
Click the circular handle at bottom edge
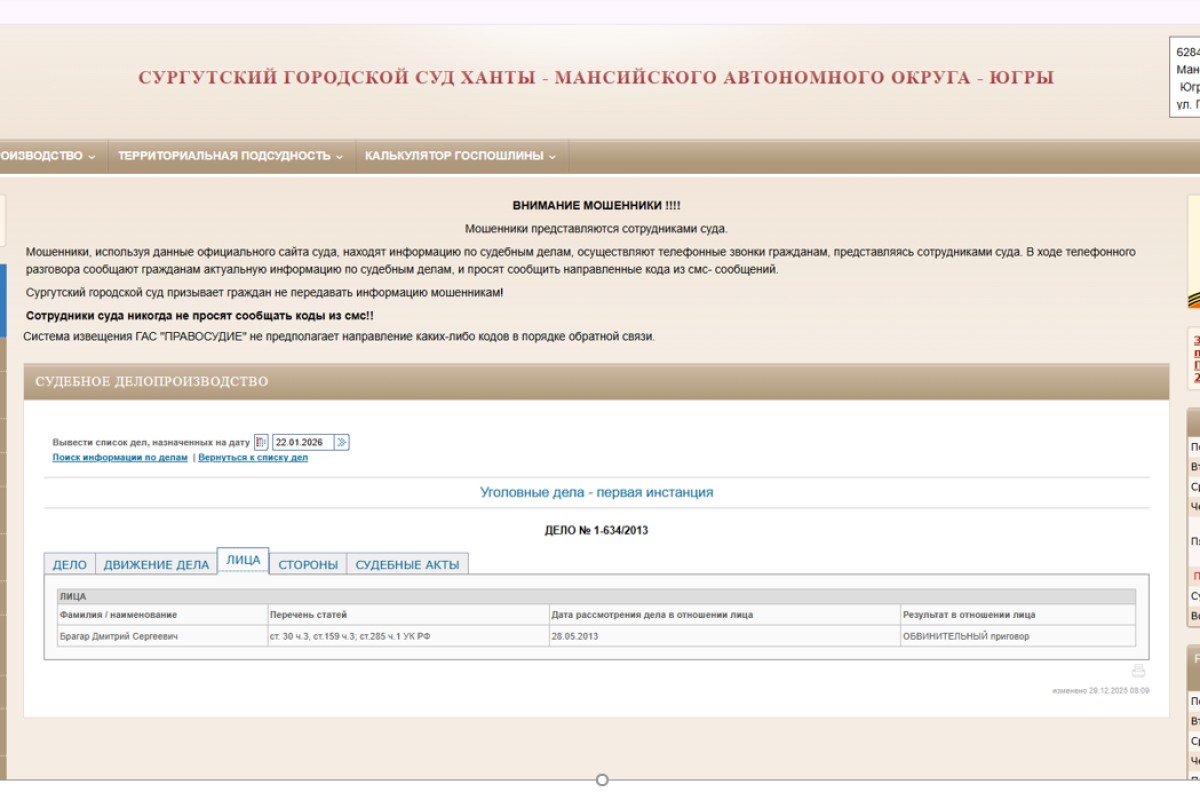602,780
